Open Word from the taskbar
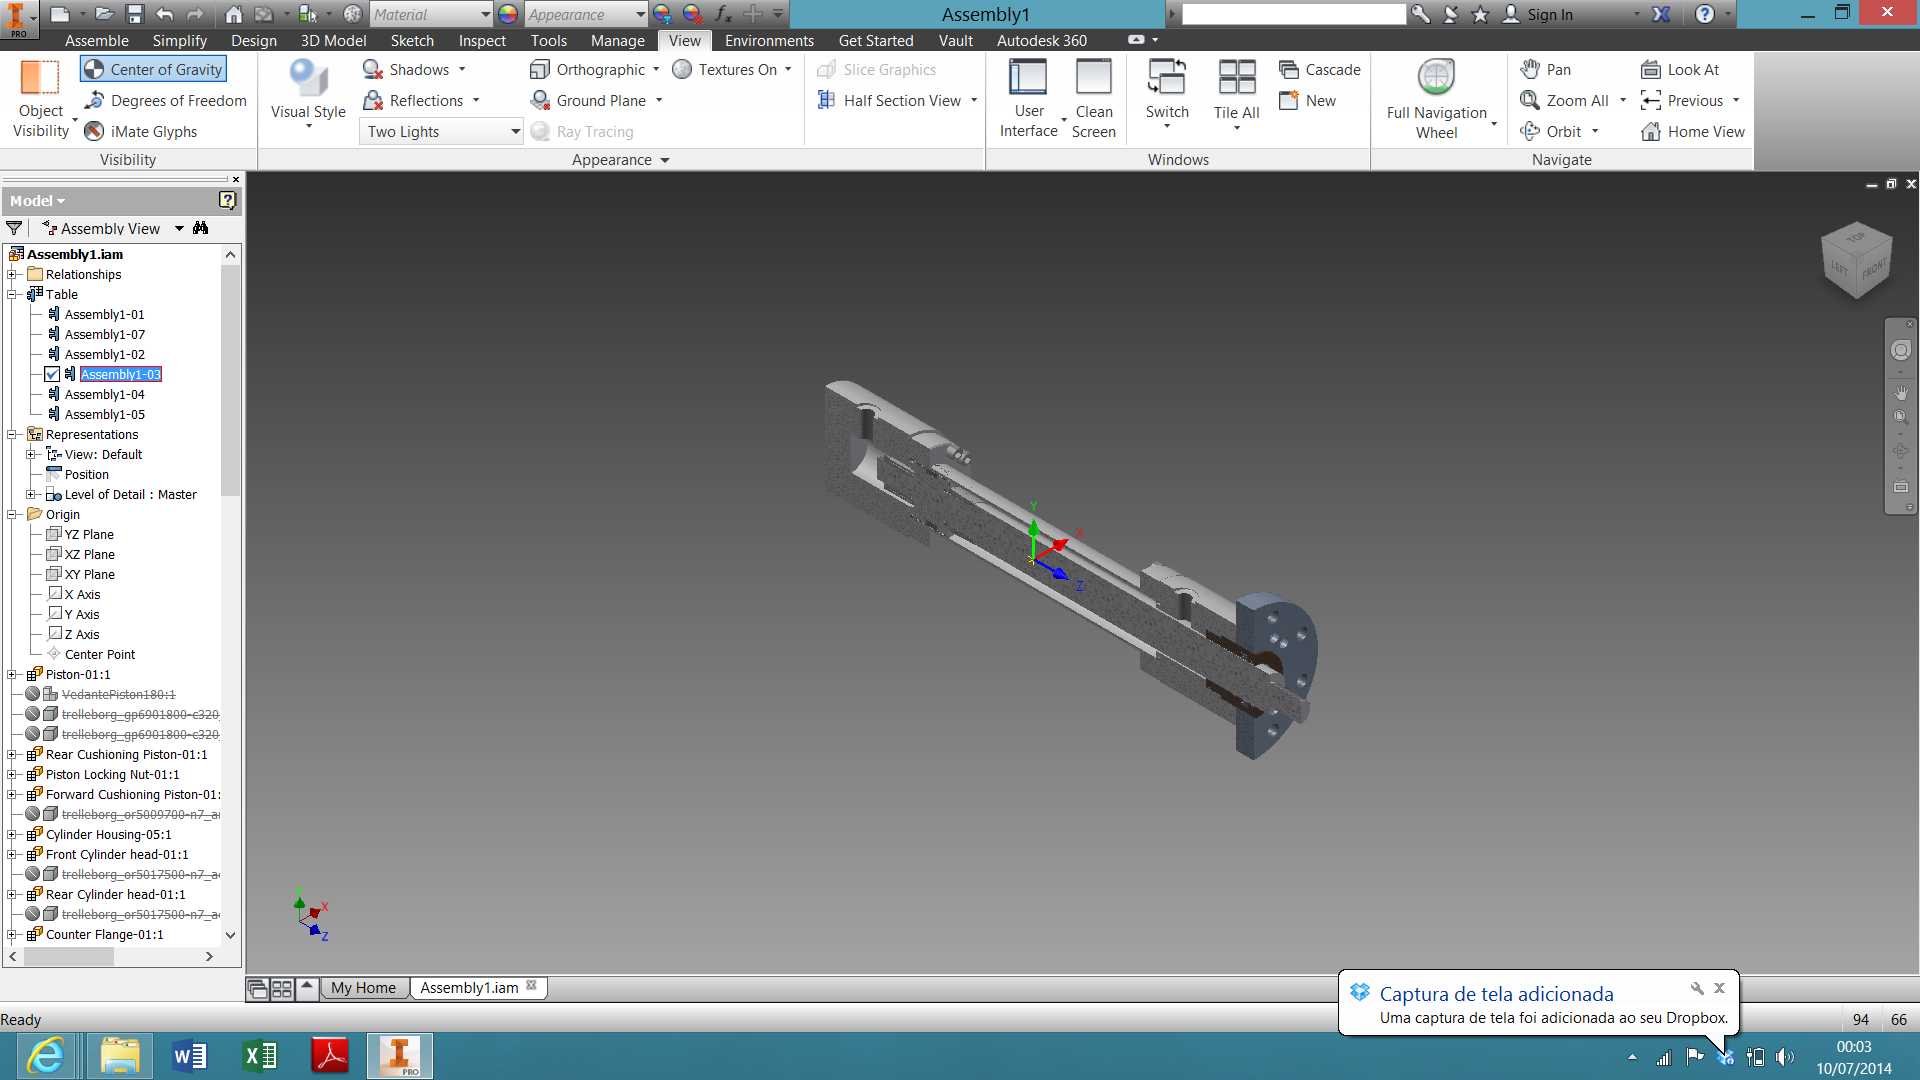The width and height of the screenshot is (1920, 1080). pos(190,1056)
